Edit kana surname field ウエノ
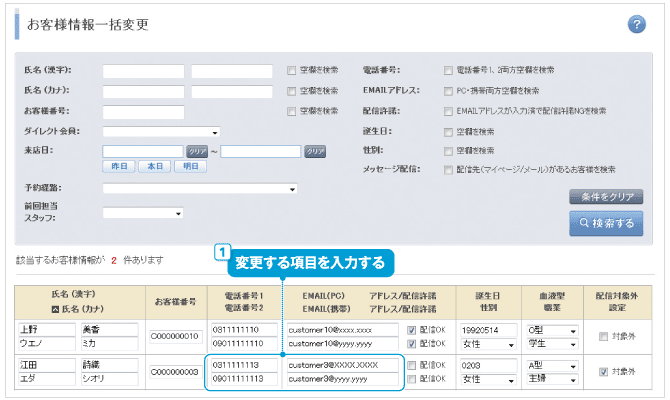670x400 pixels. 47,344
